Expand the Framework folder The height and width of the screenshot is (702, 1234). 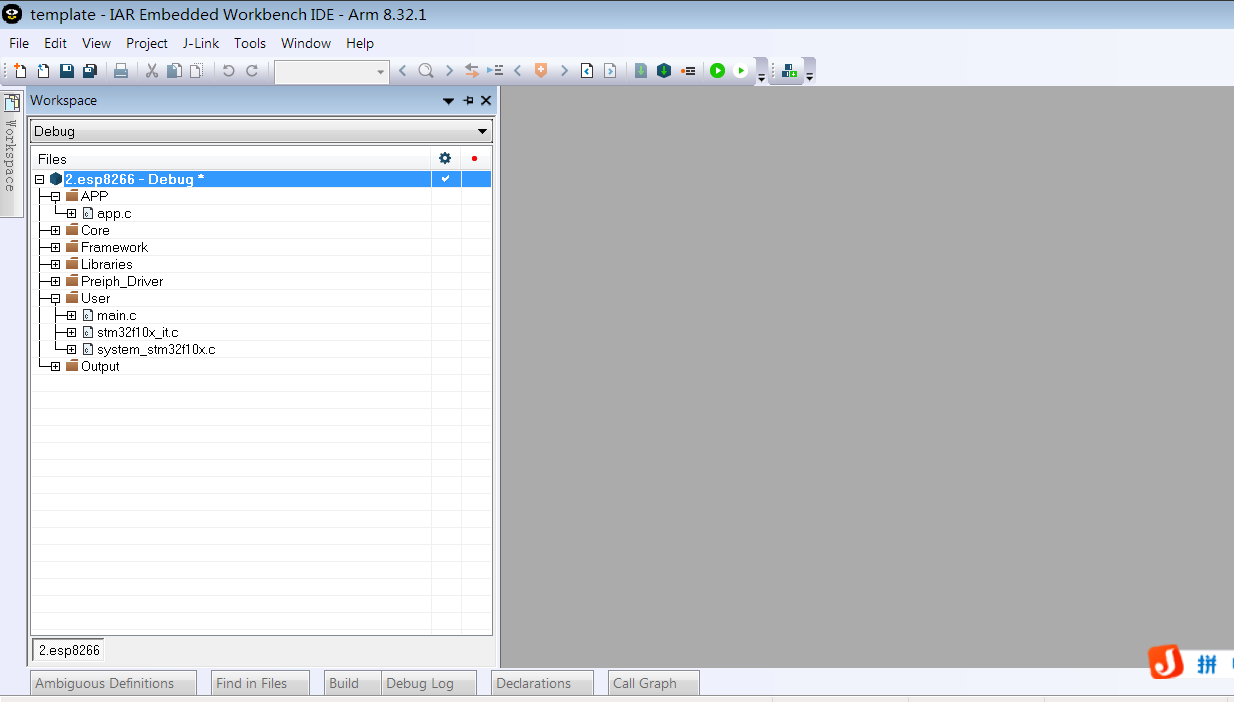[x=55, y=247]
